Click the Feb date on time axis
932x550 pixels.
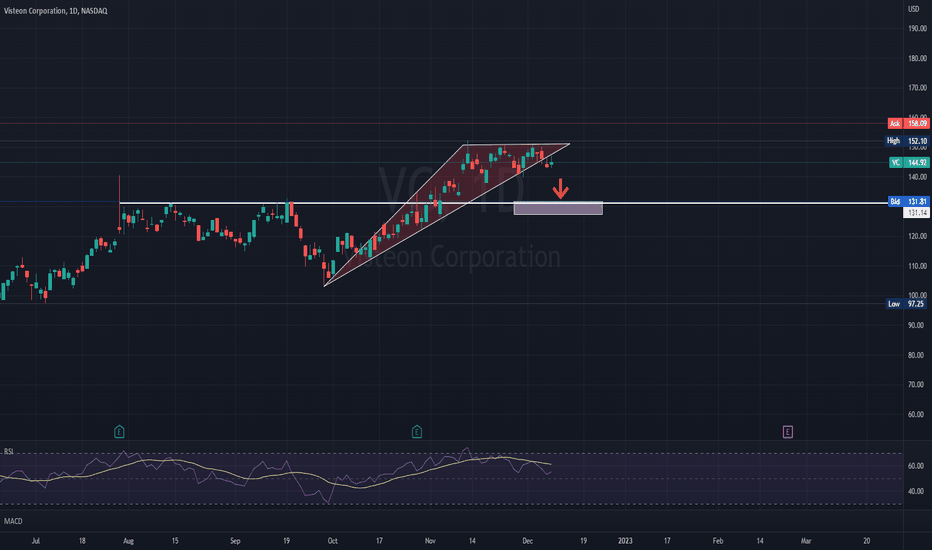718,540
